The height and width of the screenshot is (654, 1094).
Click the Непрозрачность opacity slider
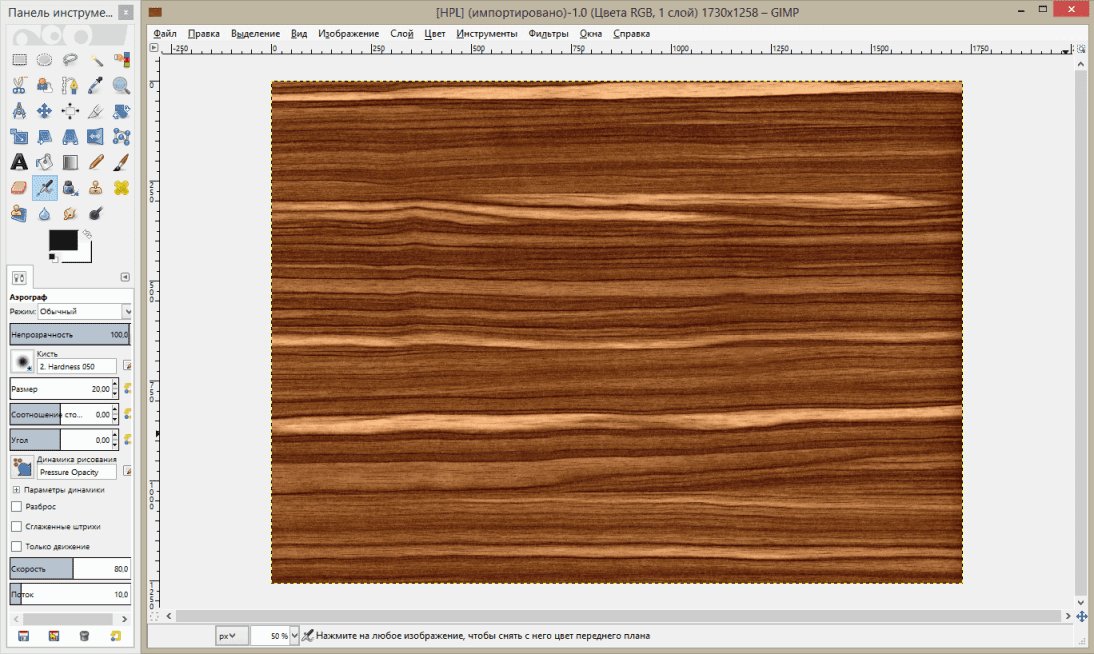pos(68,335)
